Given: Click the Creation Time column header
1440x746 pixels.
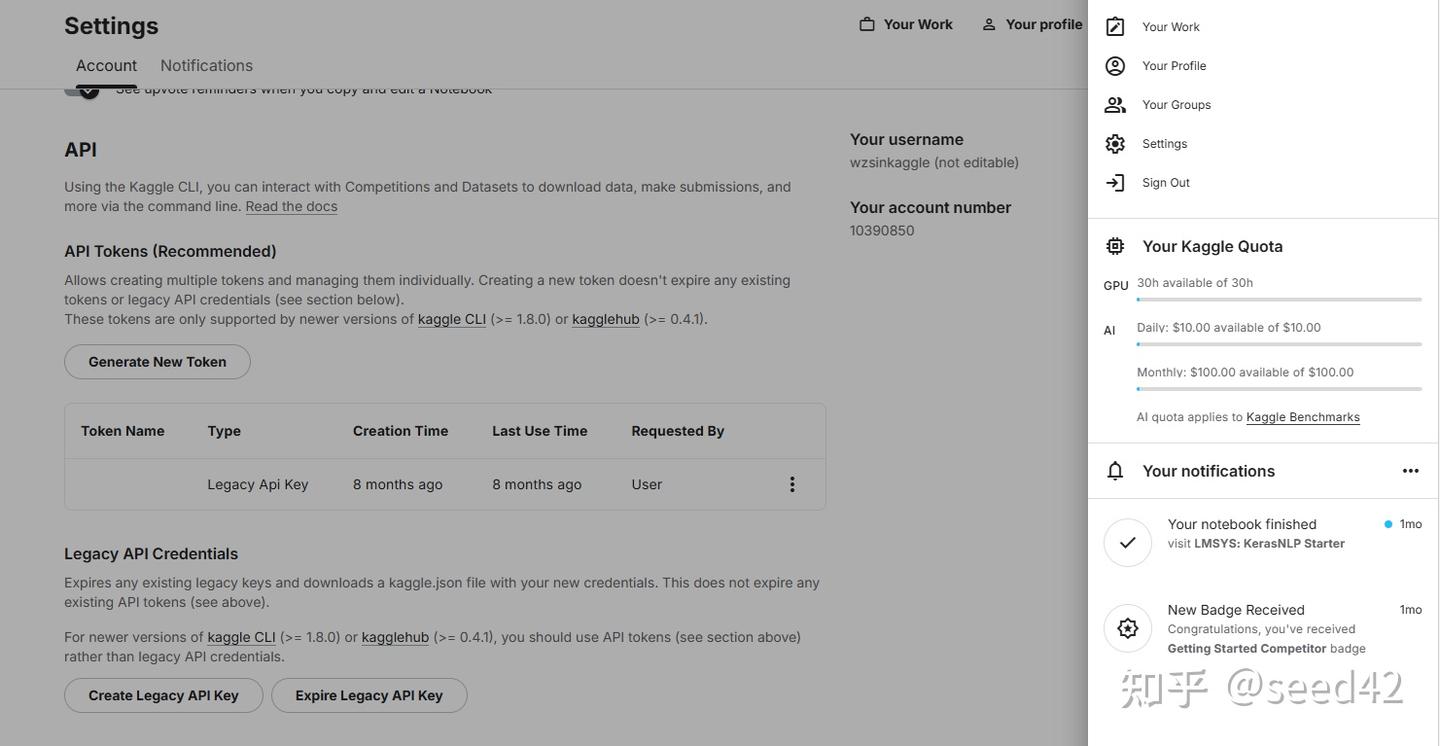Looking at the screenshot, I should (x=400, y=431).
